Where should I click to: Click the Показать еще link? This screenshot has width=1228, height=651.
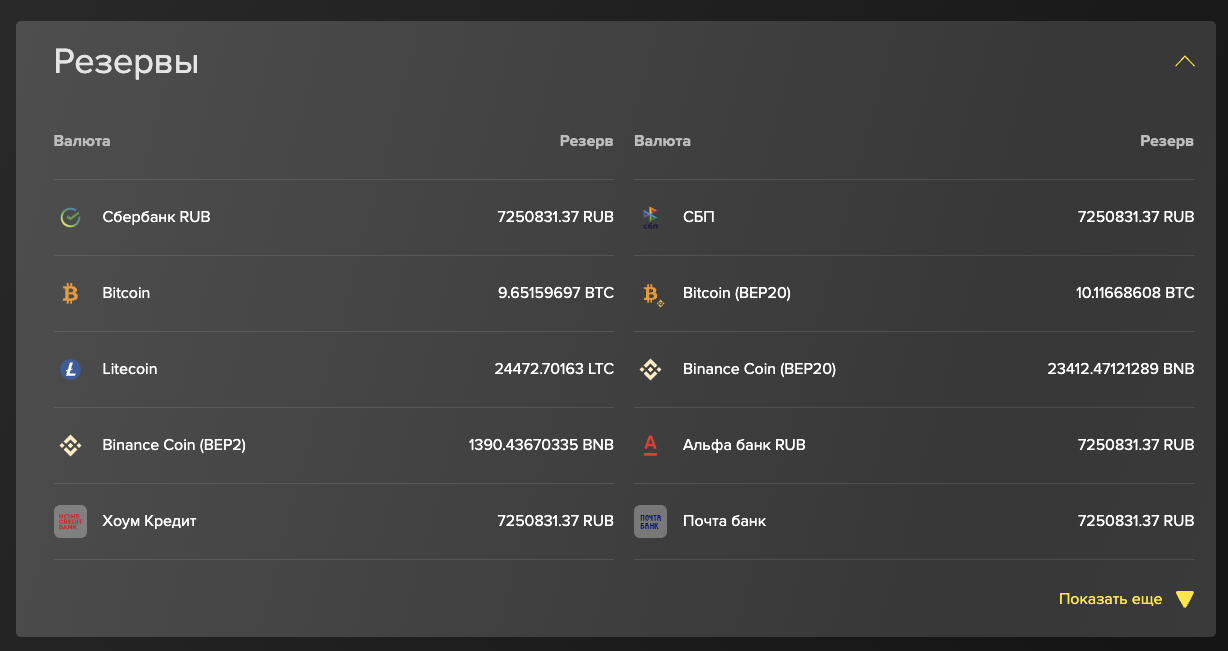point(1110,599)
